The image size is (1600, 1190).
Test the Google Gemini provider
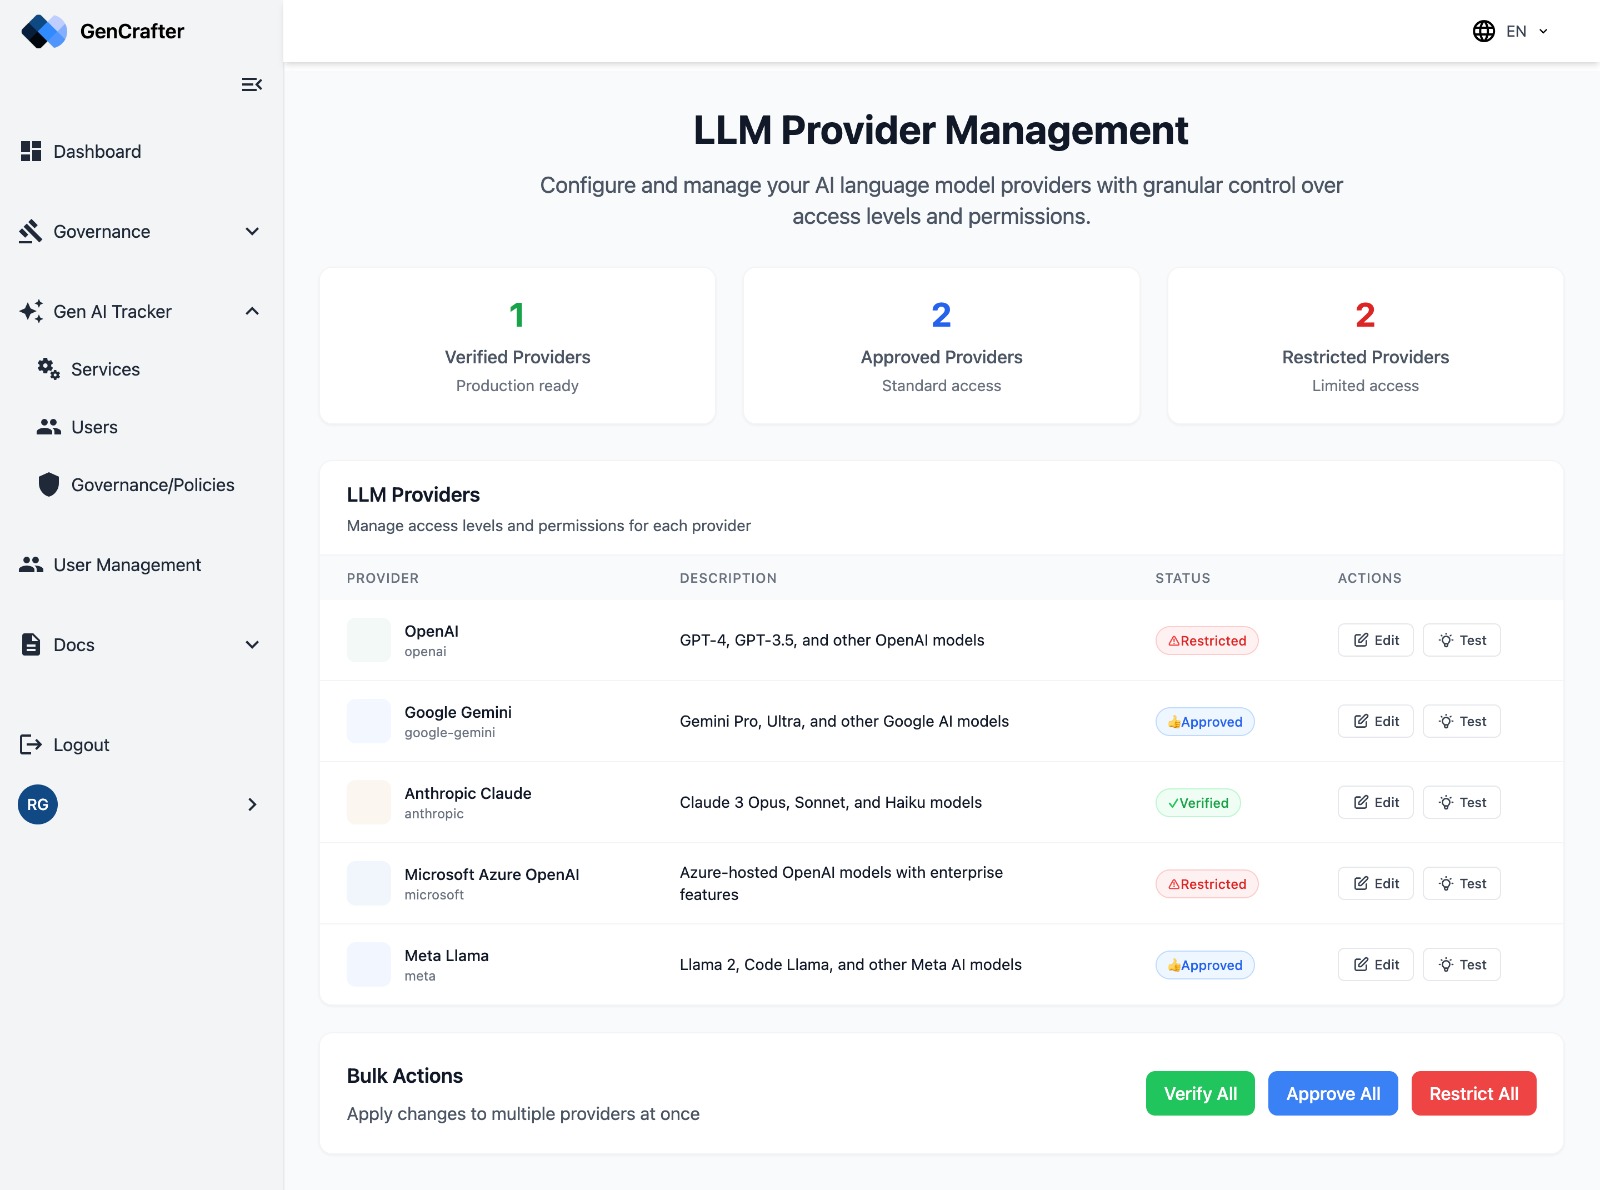click(1462, 721)
